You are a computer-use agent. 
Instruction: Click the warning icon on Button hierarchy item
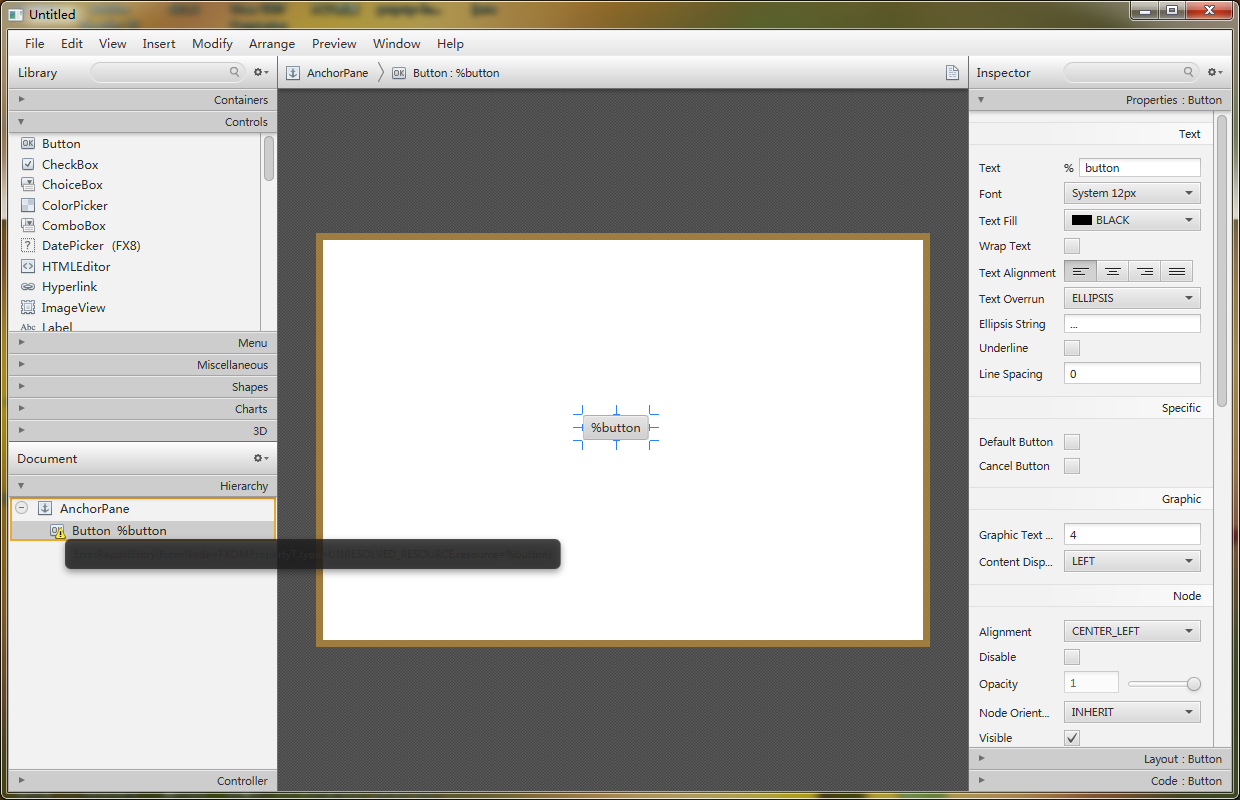[60, 535]
